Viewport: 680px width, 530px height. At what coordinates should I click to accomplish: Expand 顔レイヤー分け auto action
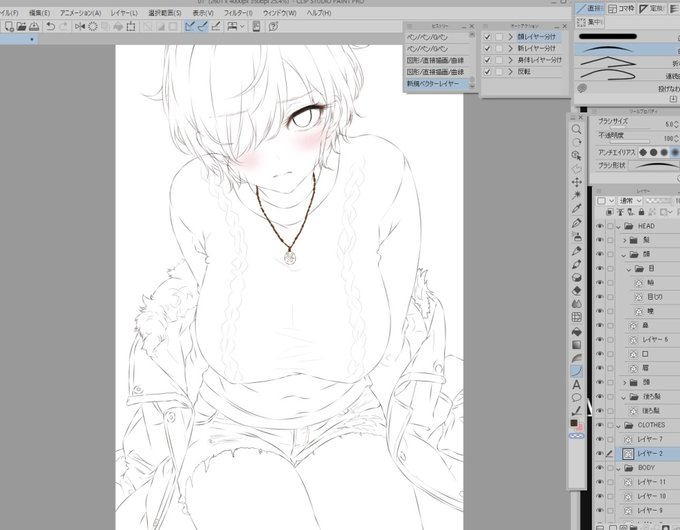pos(510,37)
